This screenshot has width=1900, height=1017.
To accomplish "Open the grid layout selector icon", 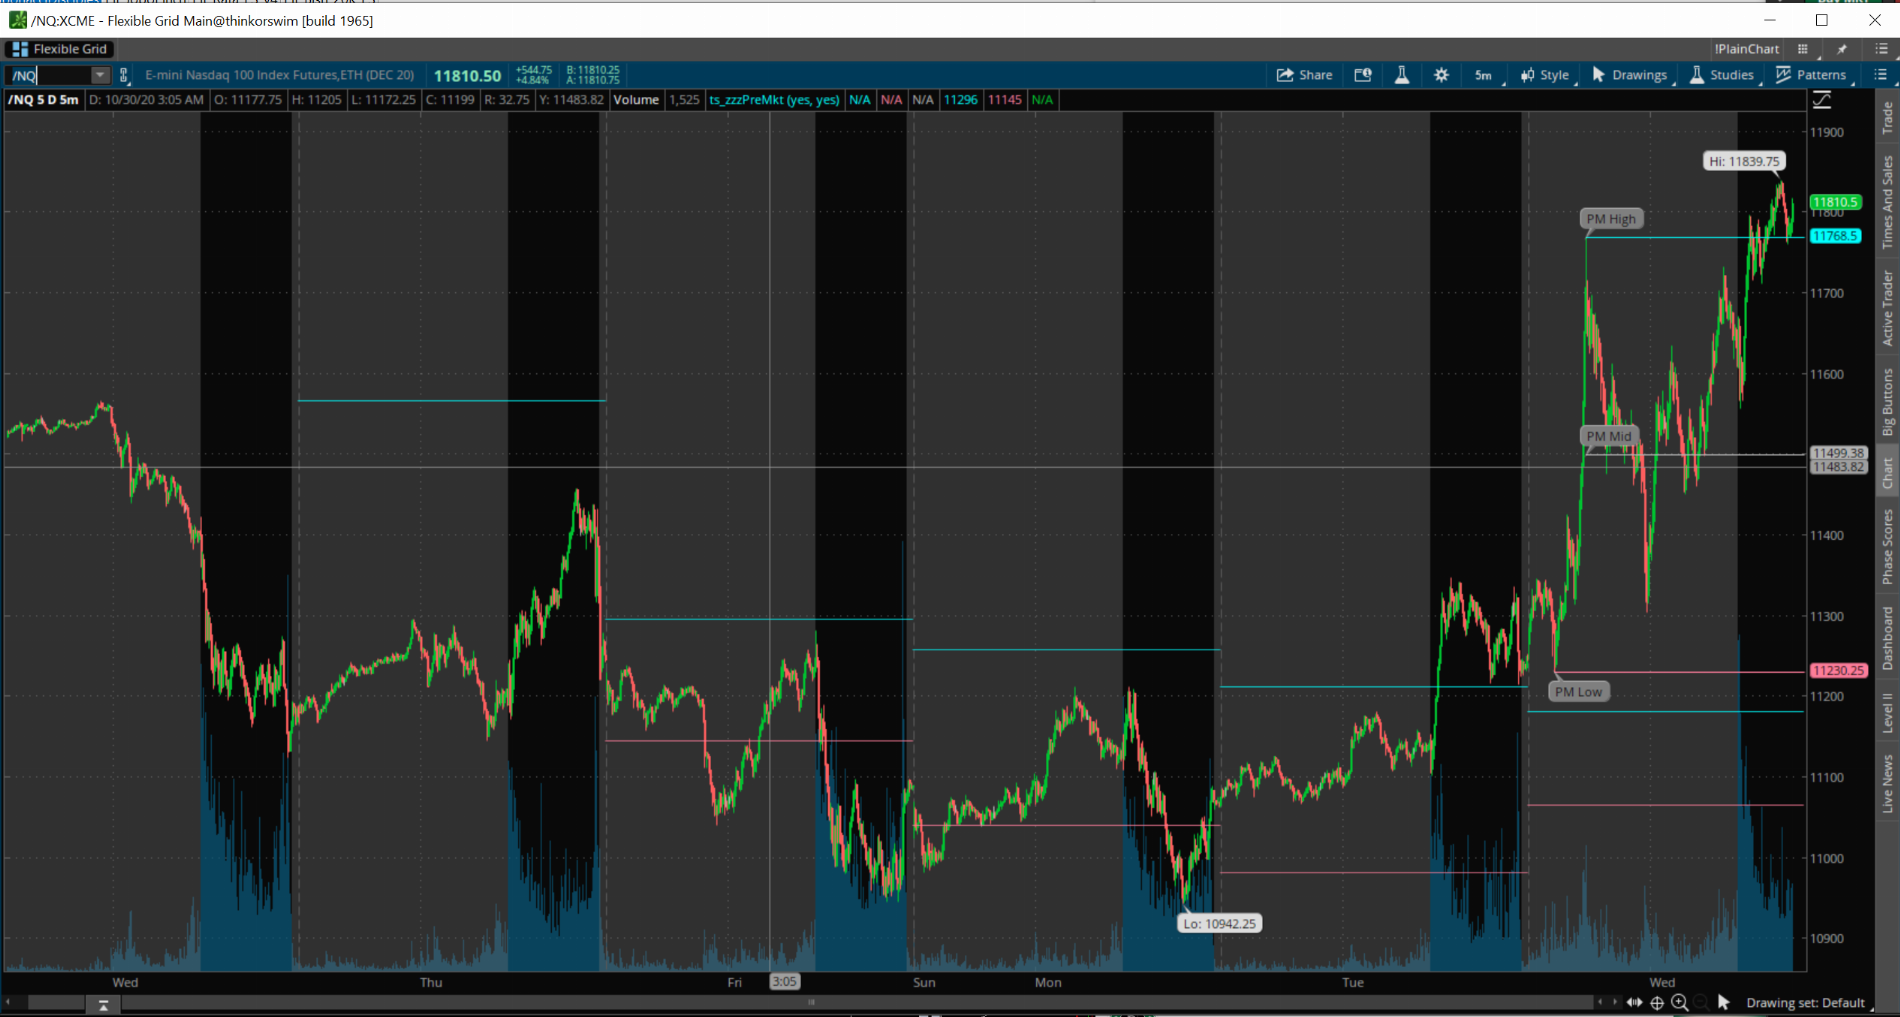I will click(x=1803, y=49).
